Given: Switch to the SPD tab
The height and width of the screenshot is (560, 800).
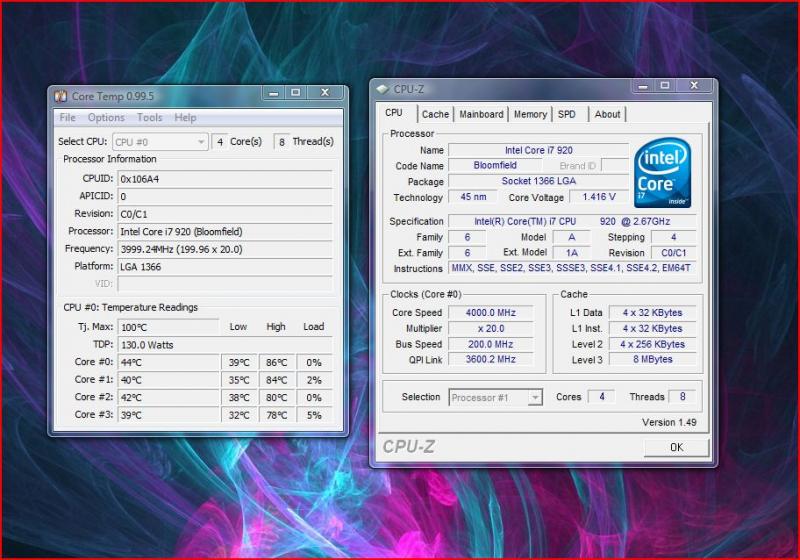Looking at the screenshot, I should 566,114.
